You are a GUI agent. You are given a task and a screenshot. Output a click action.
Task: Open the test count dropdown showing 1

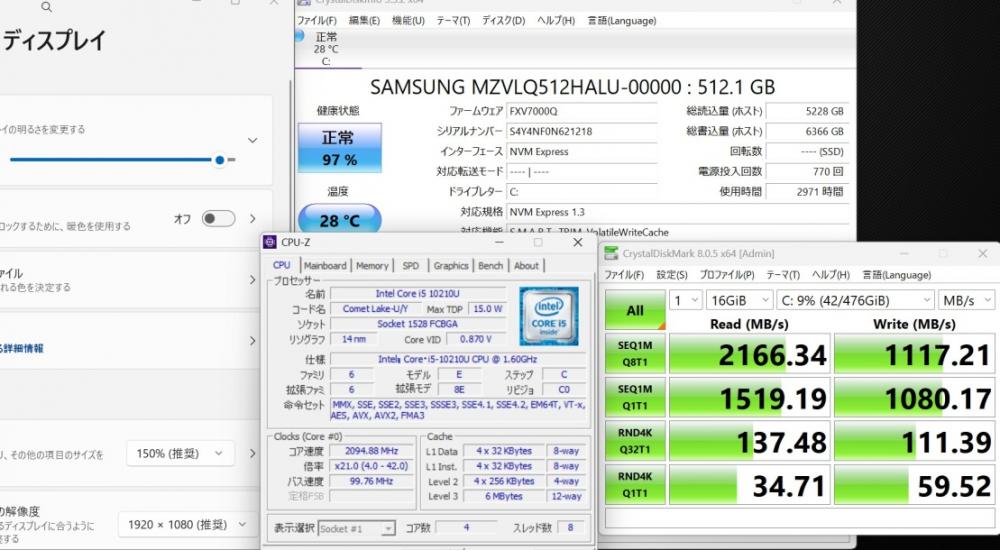coord(685,301)
